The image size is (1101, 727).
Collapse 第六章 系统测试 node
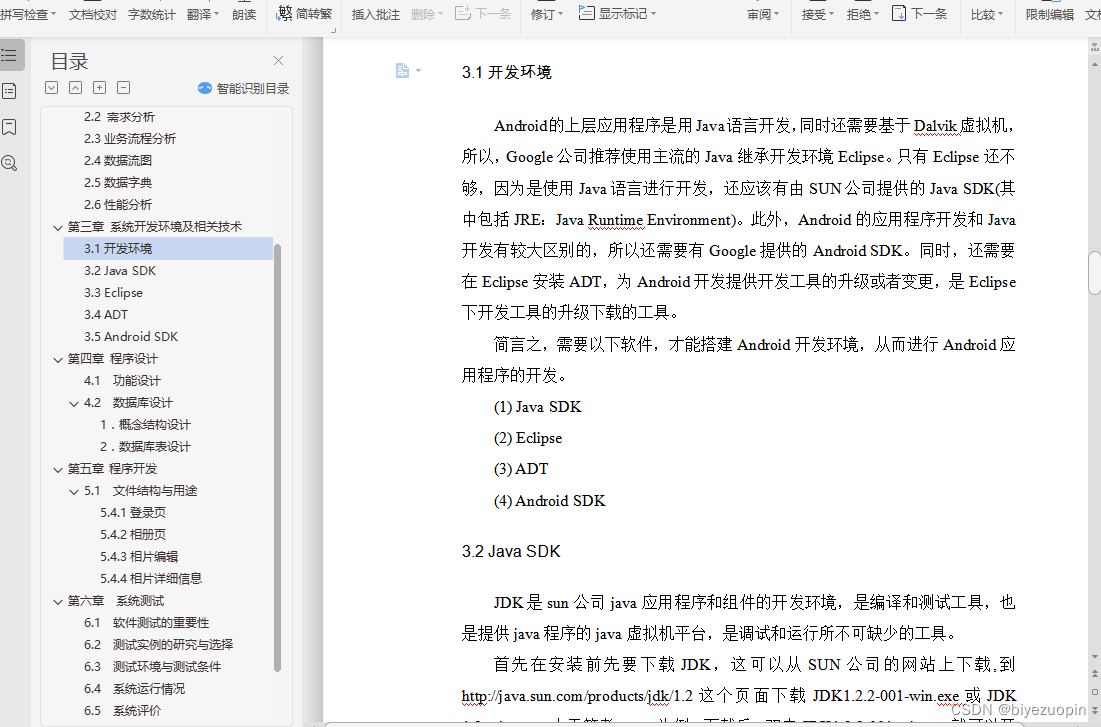(x=58, y=601)
